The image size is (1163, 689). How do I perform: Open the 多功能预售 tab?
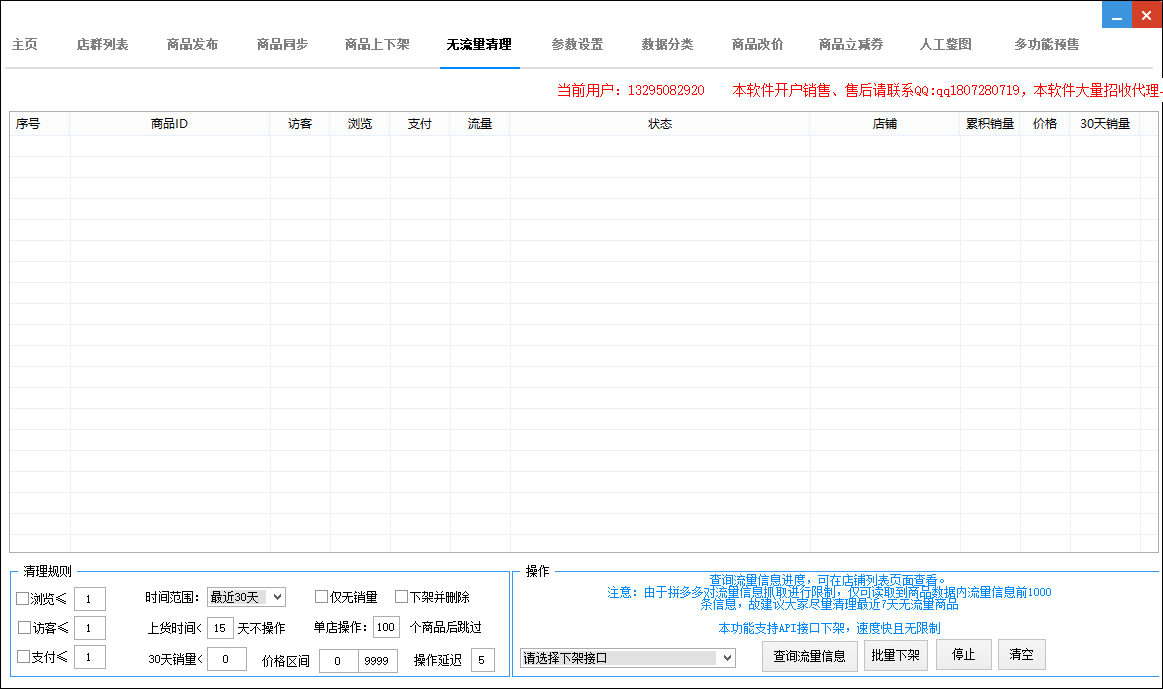tap(1046, 45)
